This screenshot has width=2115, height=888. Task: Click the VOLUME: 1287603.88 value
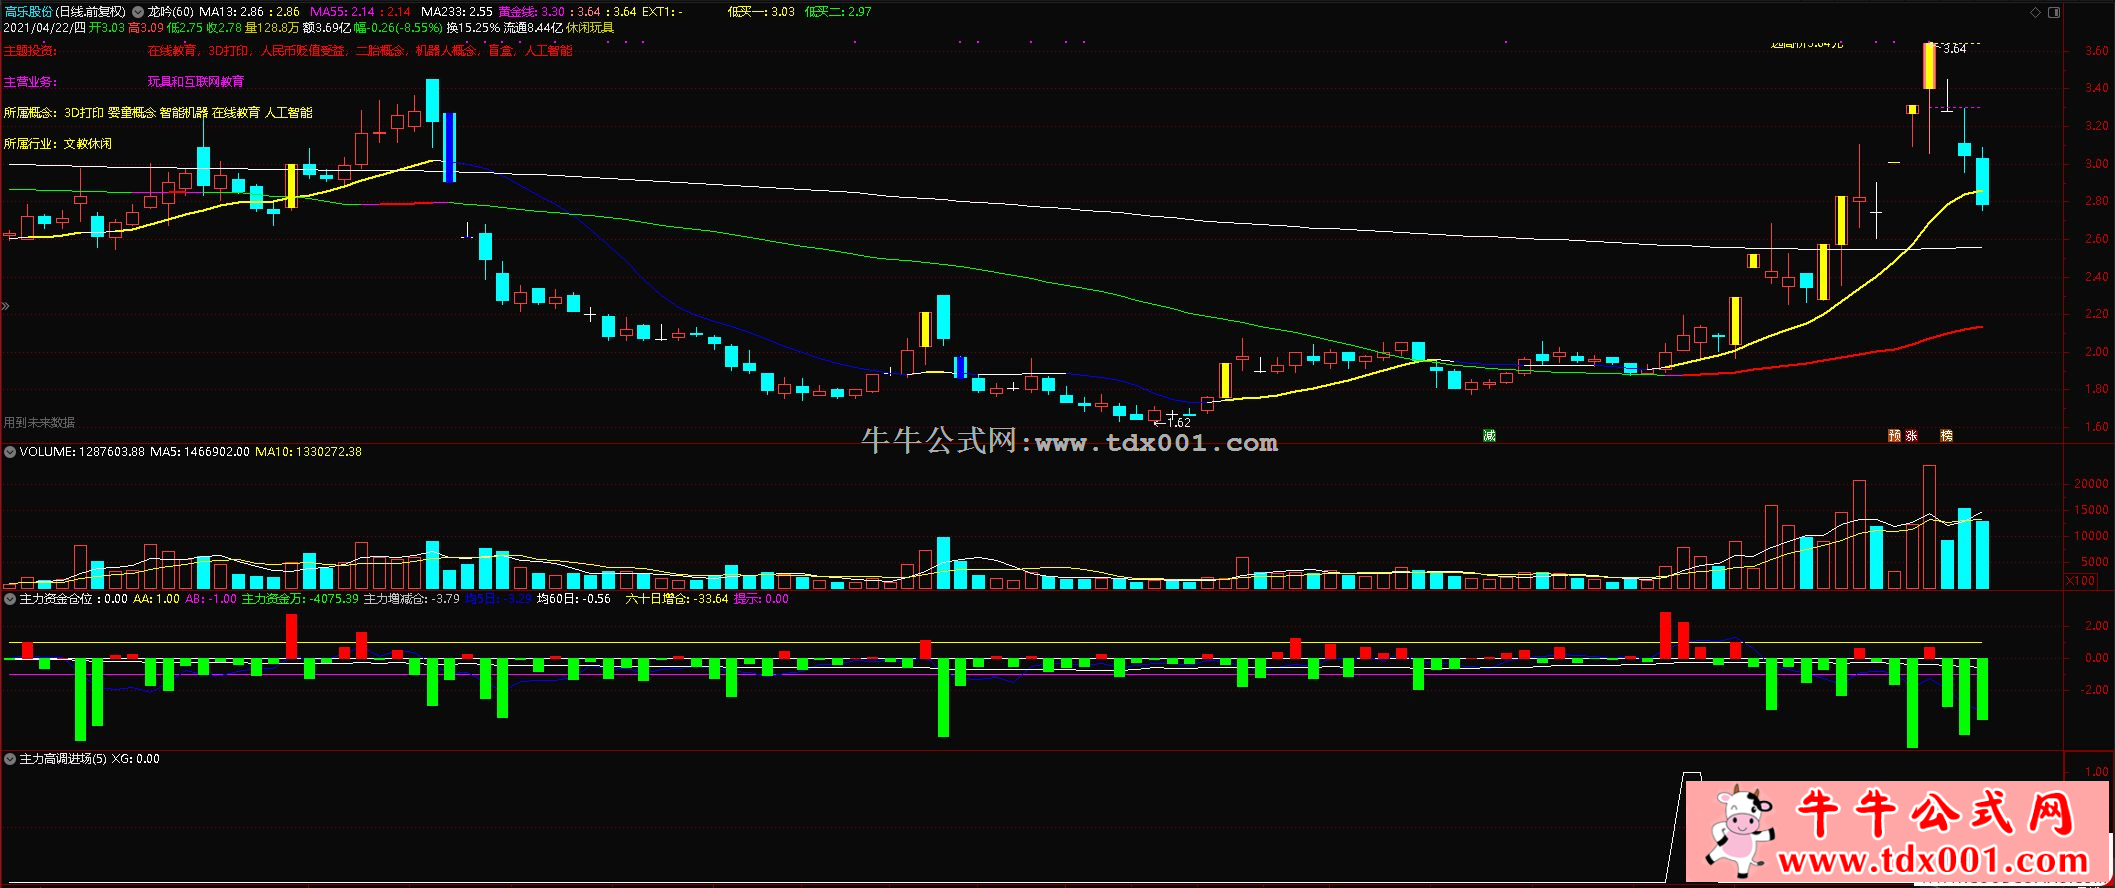pyautogui.click(x=82, y=452)
